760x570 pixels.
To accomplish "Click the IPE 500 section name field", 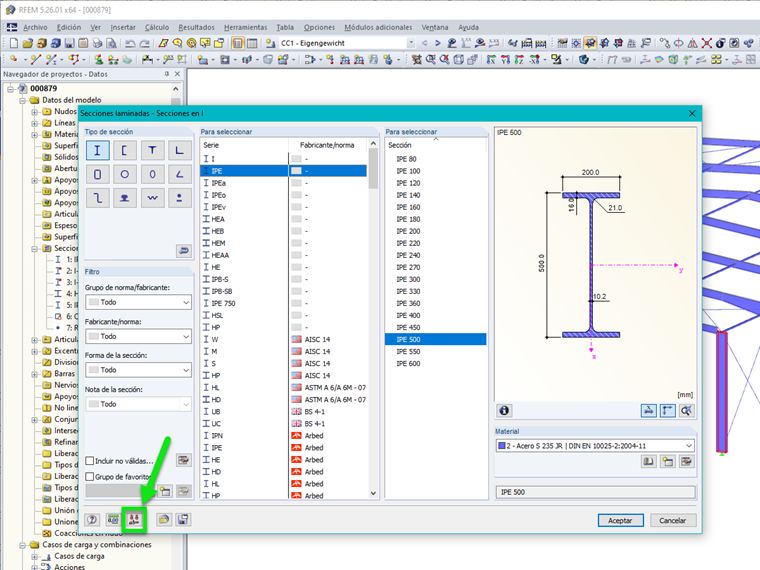I will (x=595, y=492).
